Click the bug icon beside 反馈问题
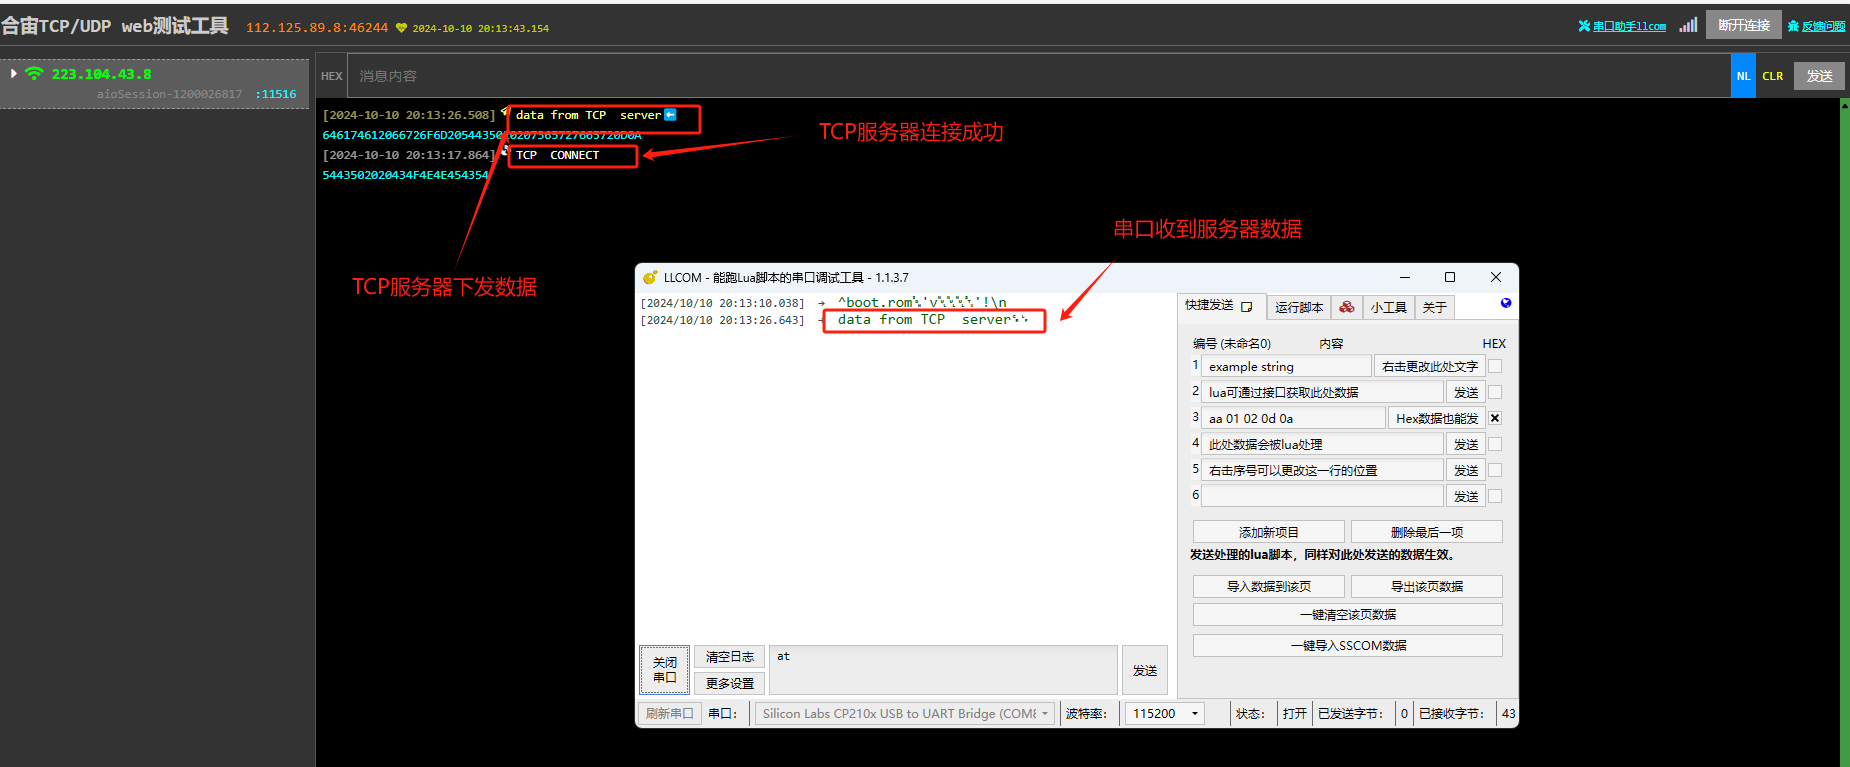The image size is (1850, 767). [x=1793, y=26]
